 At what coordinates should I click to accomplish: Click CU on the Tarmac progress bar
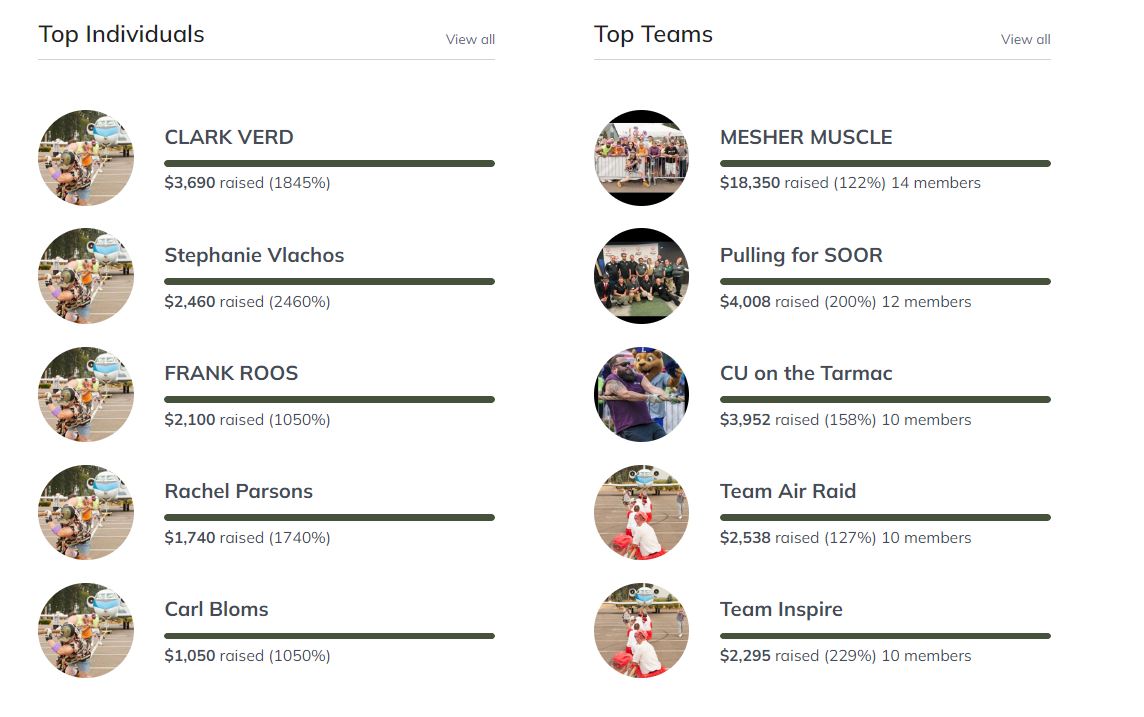click(885, 399)
